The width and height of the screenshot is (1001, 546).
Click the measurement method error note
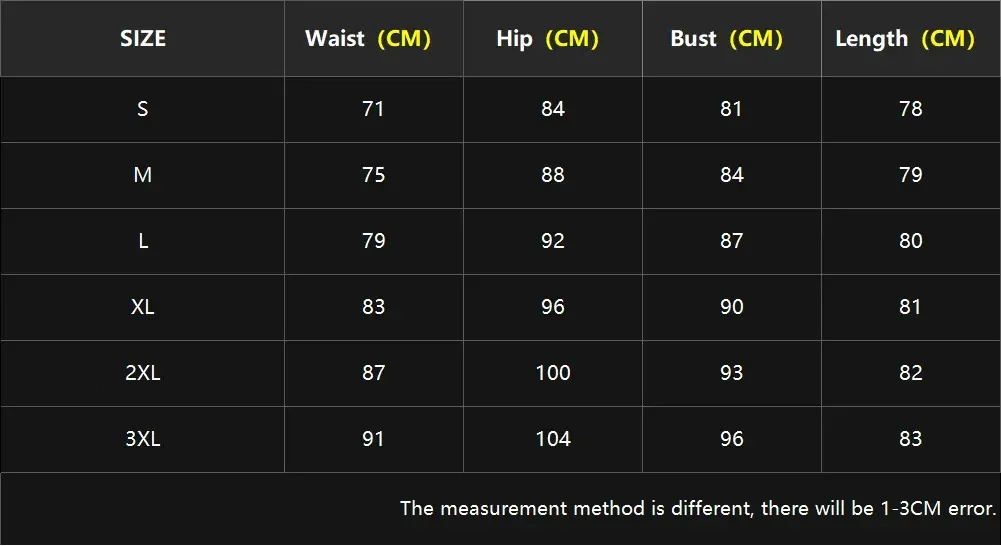(x=698, y=509)
